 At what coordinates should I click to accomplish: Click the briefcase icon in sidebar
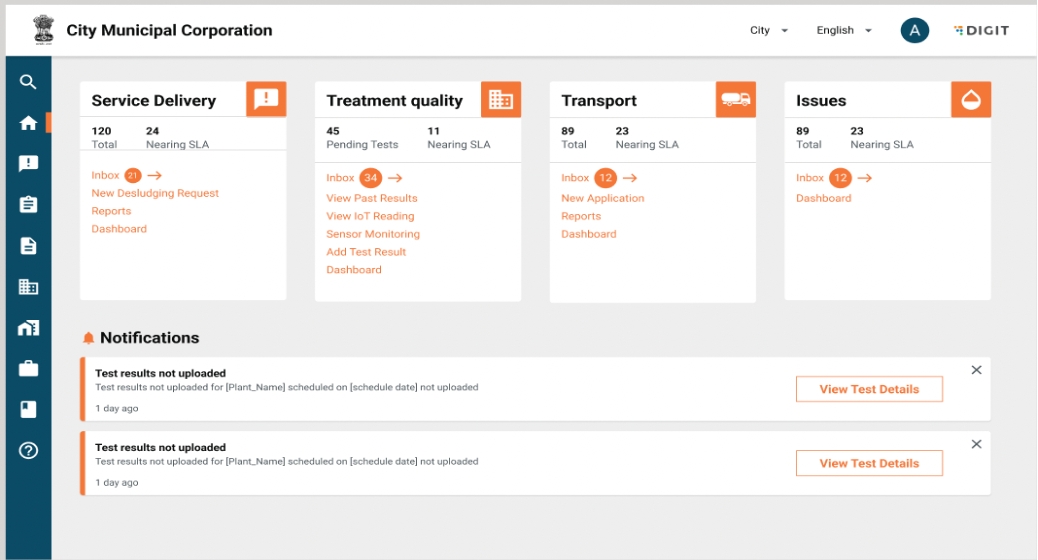(28, 369)
